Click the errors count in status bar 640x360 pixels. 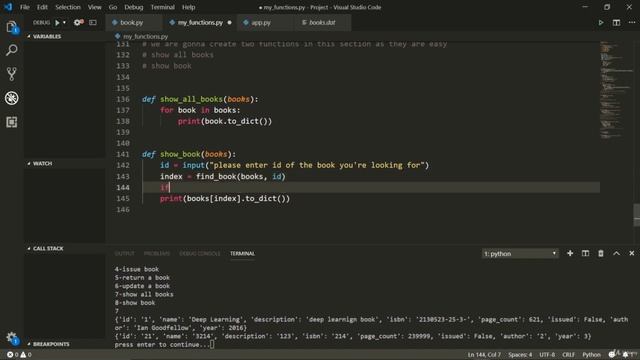[x=13, y=355]
